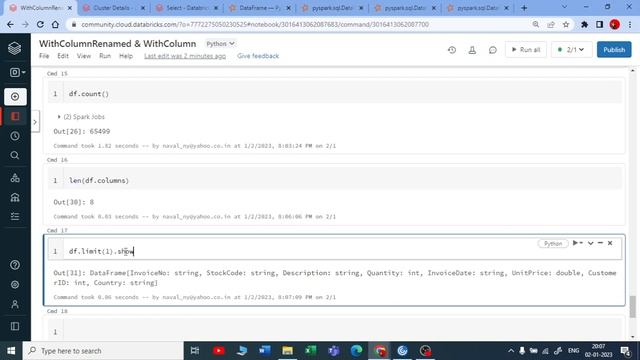
Task: Click the notebook vertical scrollbar thumb
Action: coord(633,307)
